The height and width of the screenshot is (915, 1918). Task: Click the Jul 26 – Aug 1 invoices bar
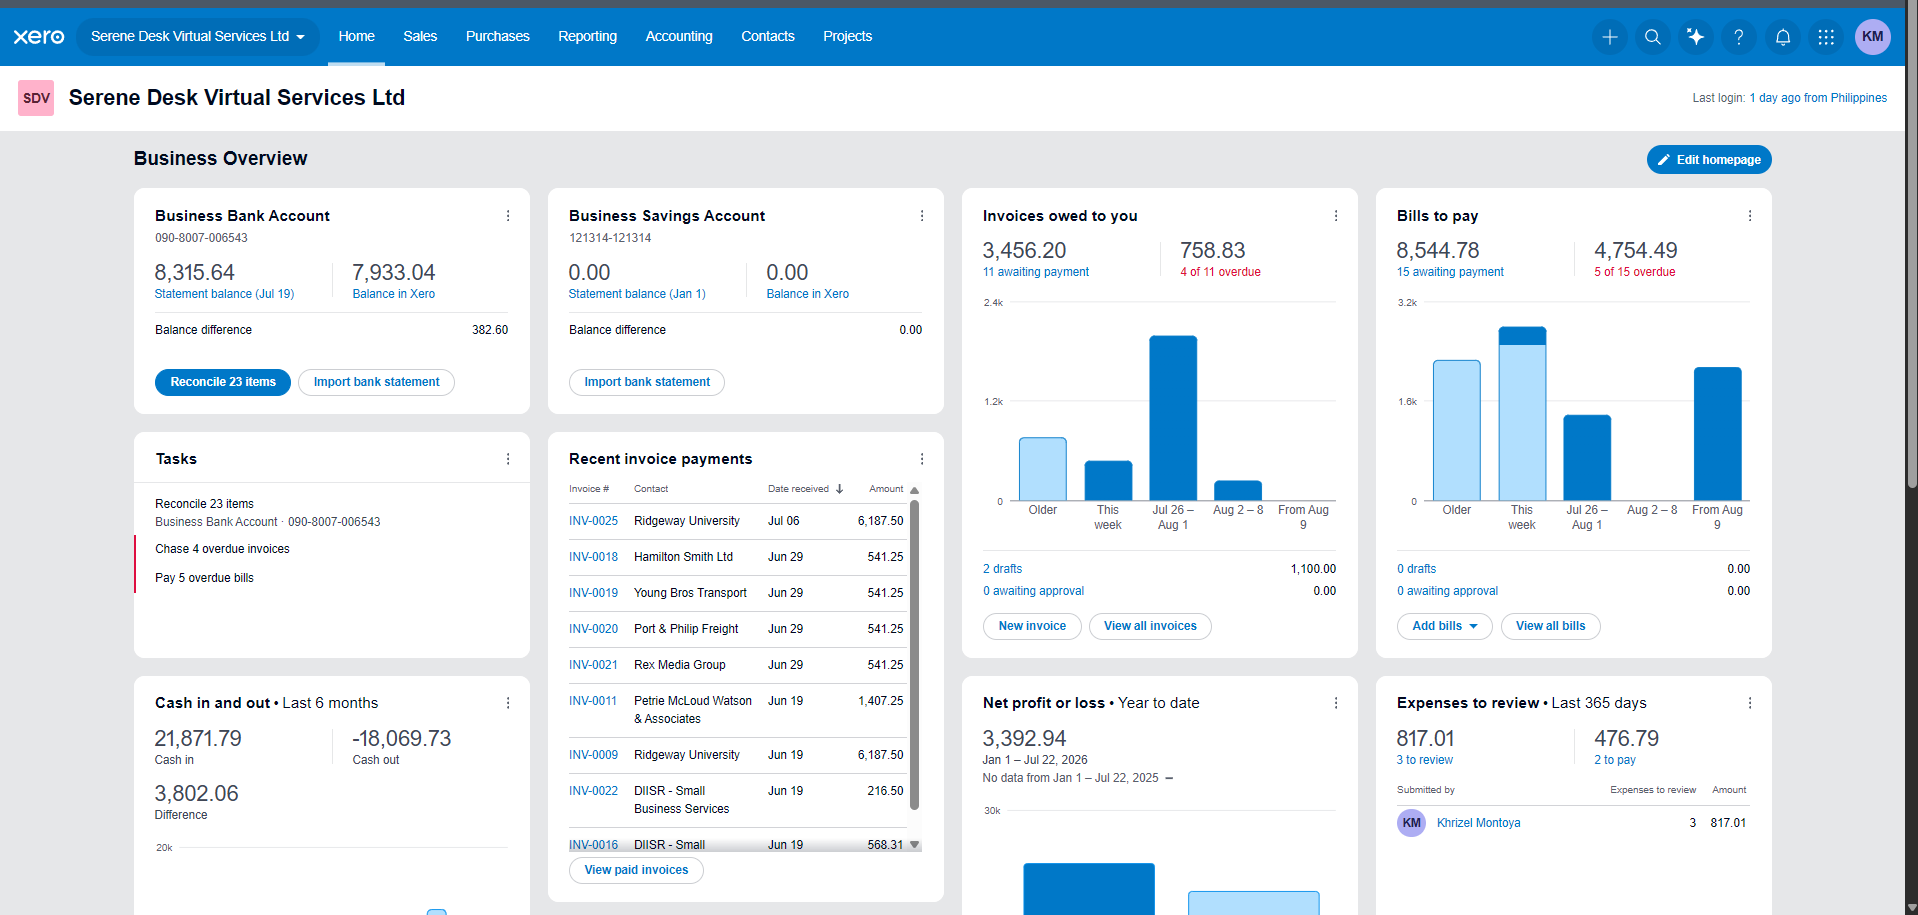tap(1172, 418)
